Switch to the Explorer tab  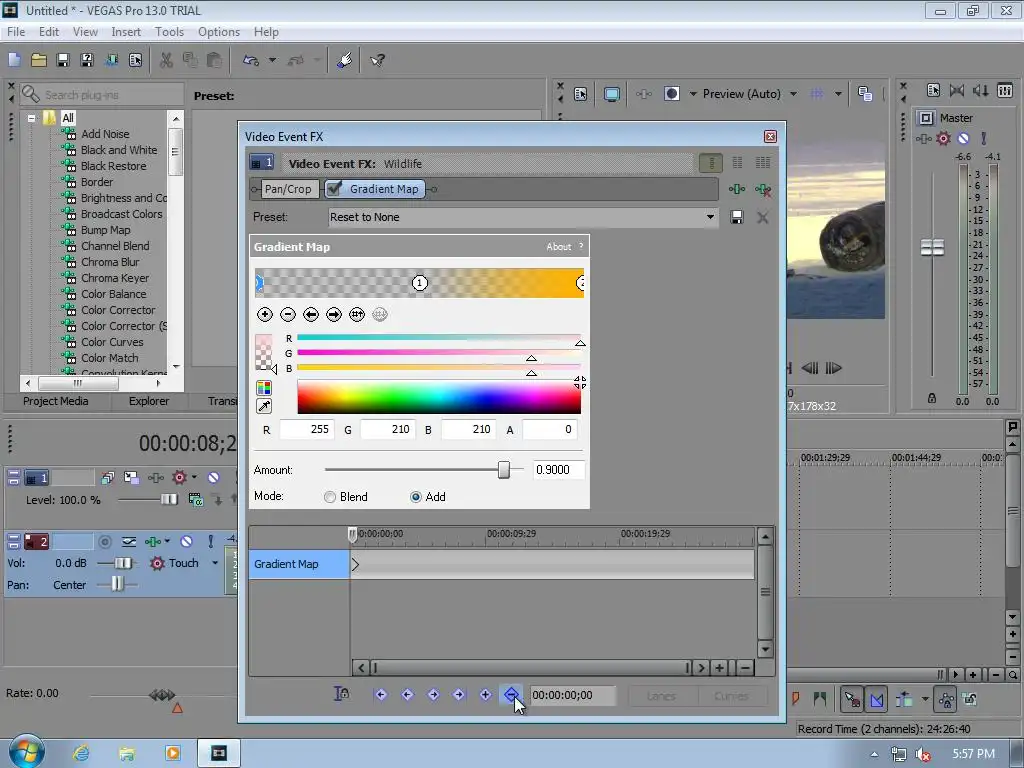click(x=149, y=401)
